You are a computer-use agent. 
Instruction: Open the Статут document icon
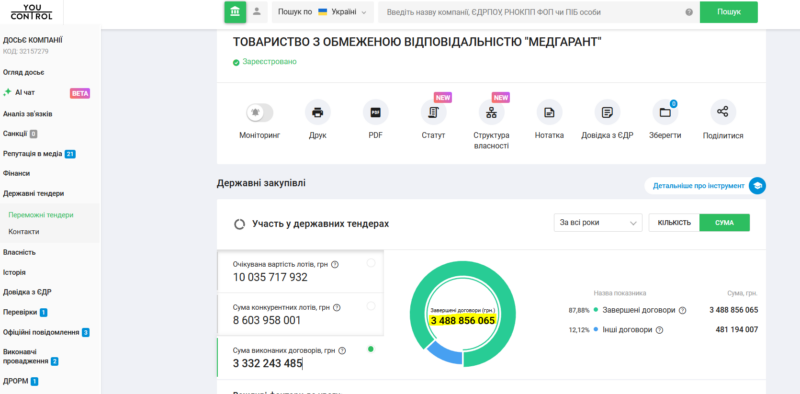[x=434, y=112]
